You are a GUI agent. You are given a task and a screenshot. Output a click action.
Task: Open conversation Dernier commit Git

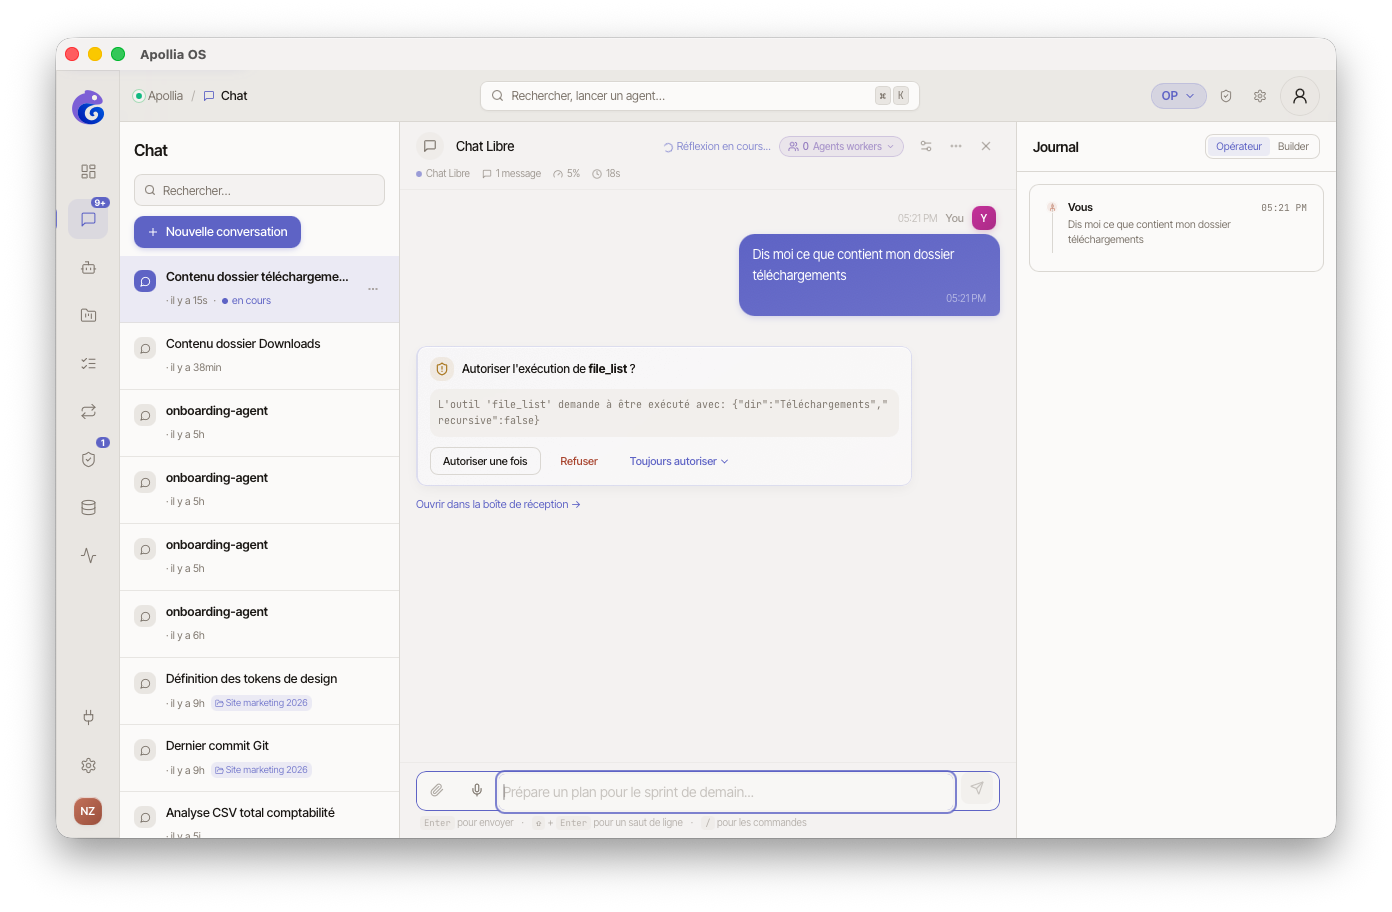[x=259, y=758]
